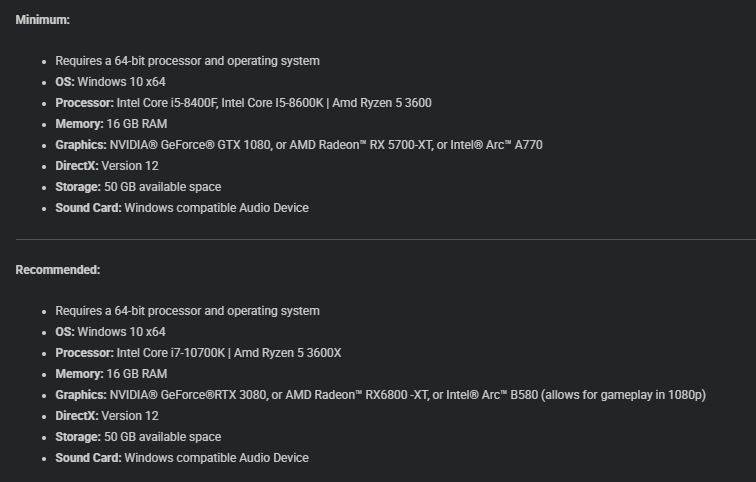Image resolution: width=756 pixels, height=482 pixels.
Task: Select the recommended Processor i7-10700K line
Action: click(x=198, y=353)
